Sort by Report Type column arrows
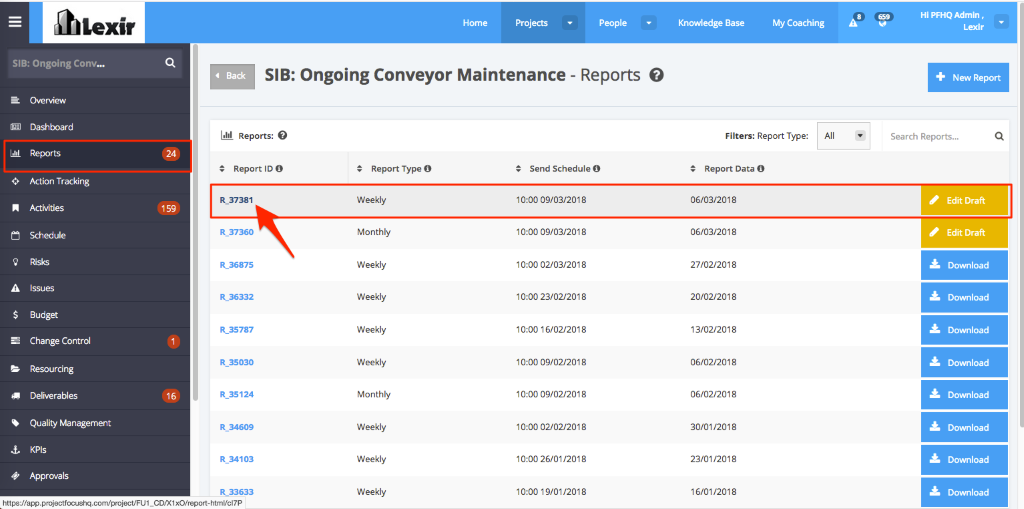The width and height of the screenshot is (1024, 509). (360, 169)
